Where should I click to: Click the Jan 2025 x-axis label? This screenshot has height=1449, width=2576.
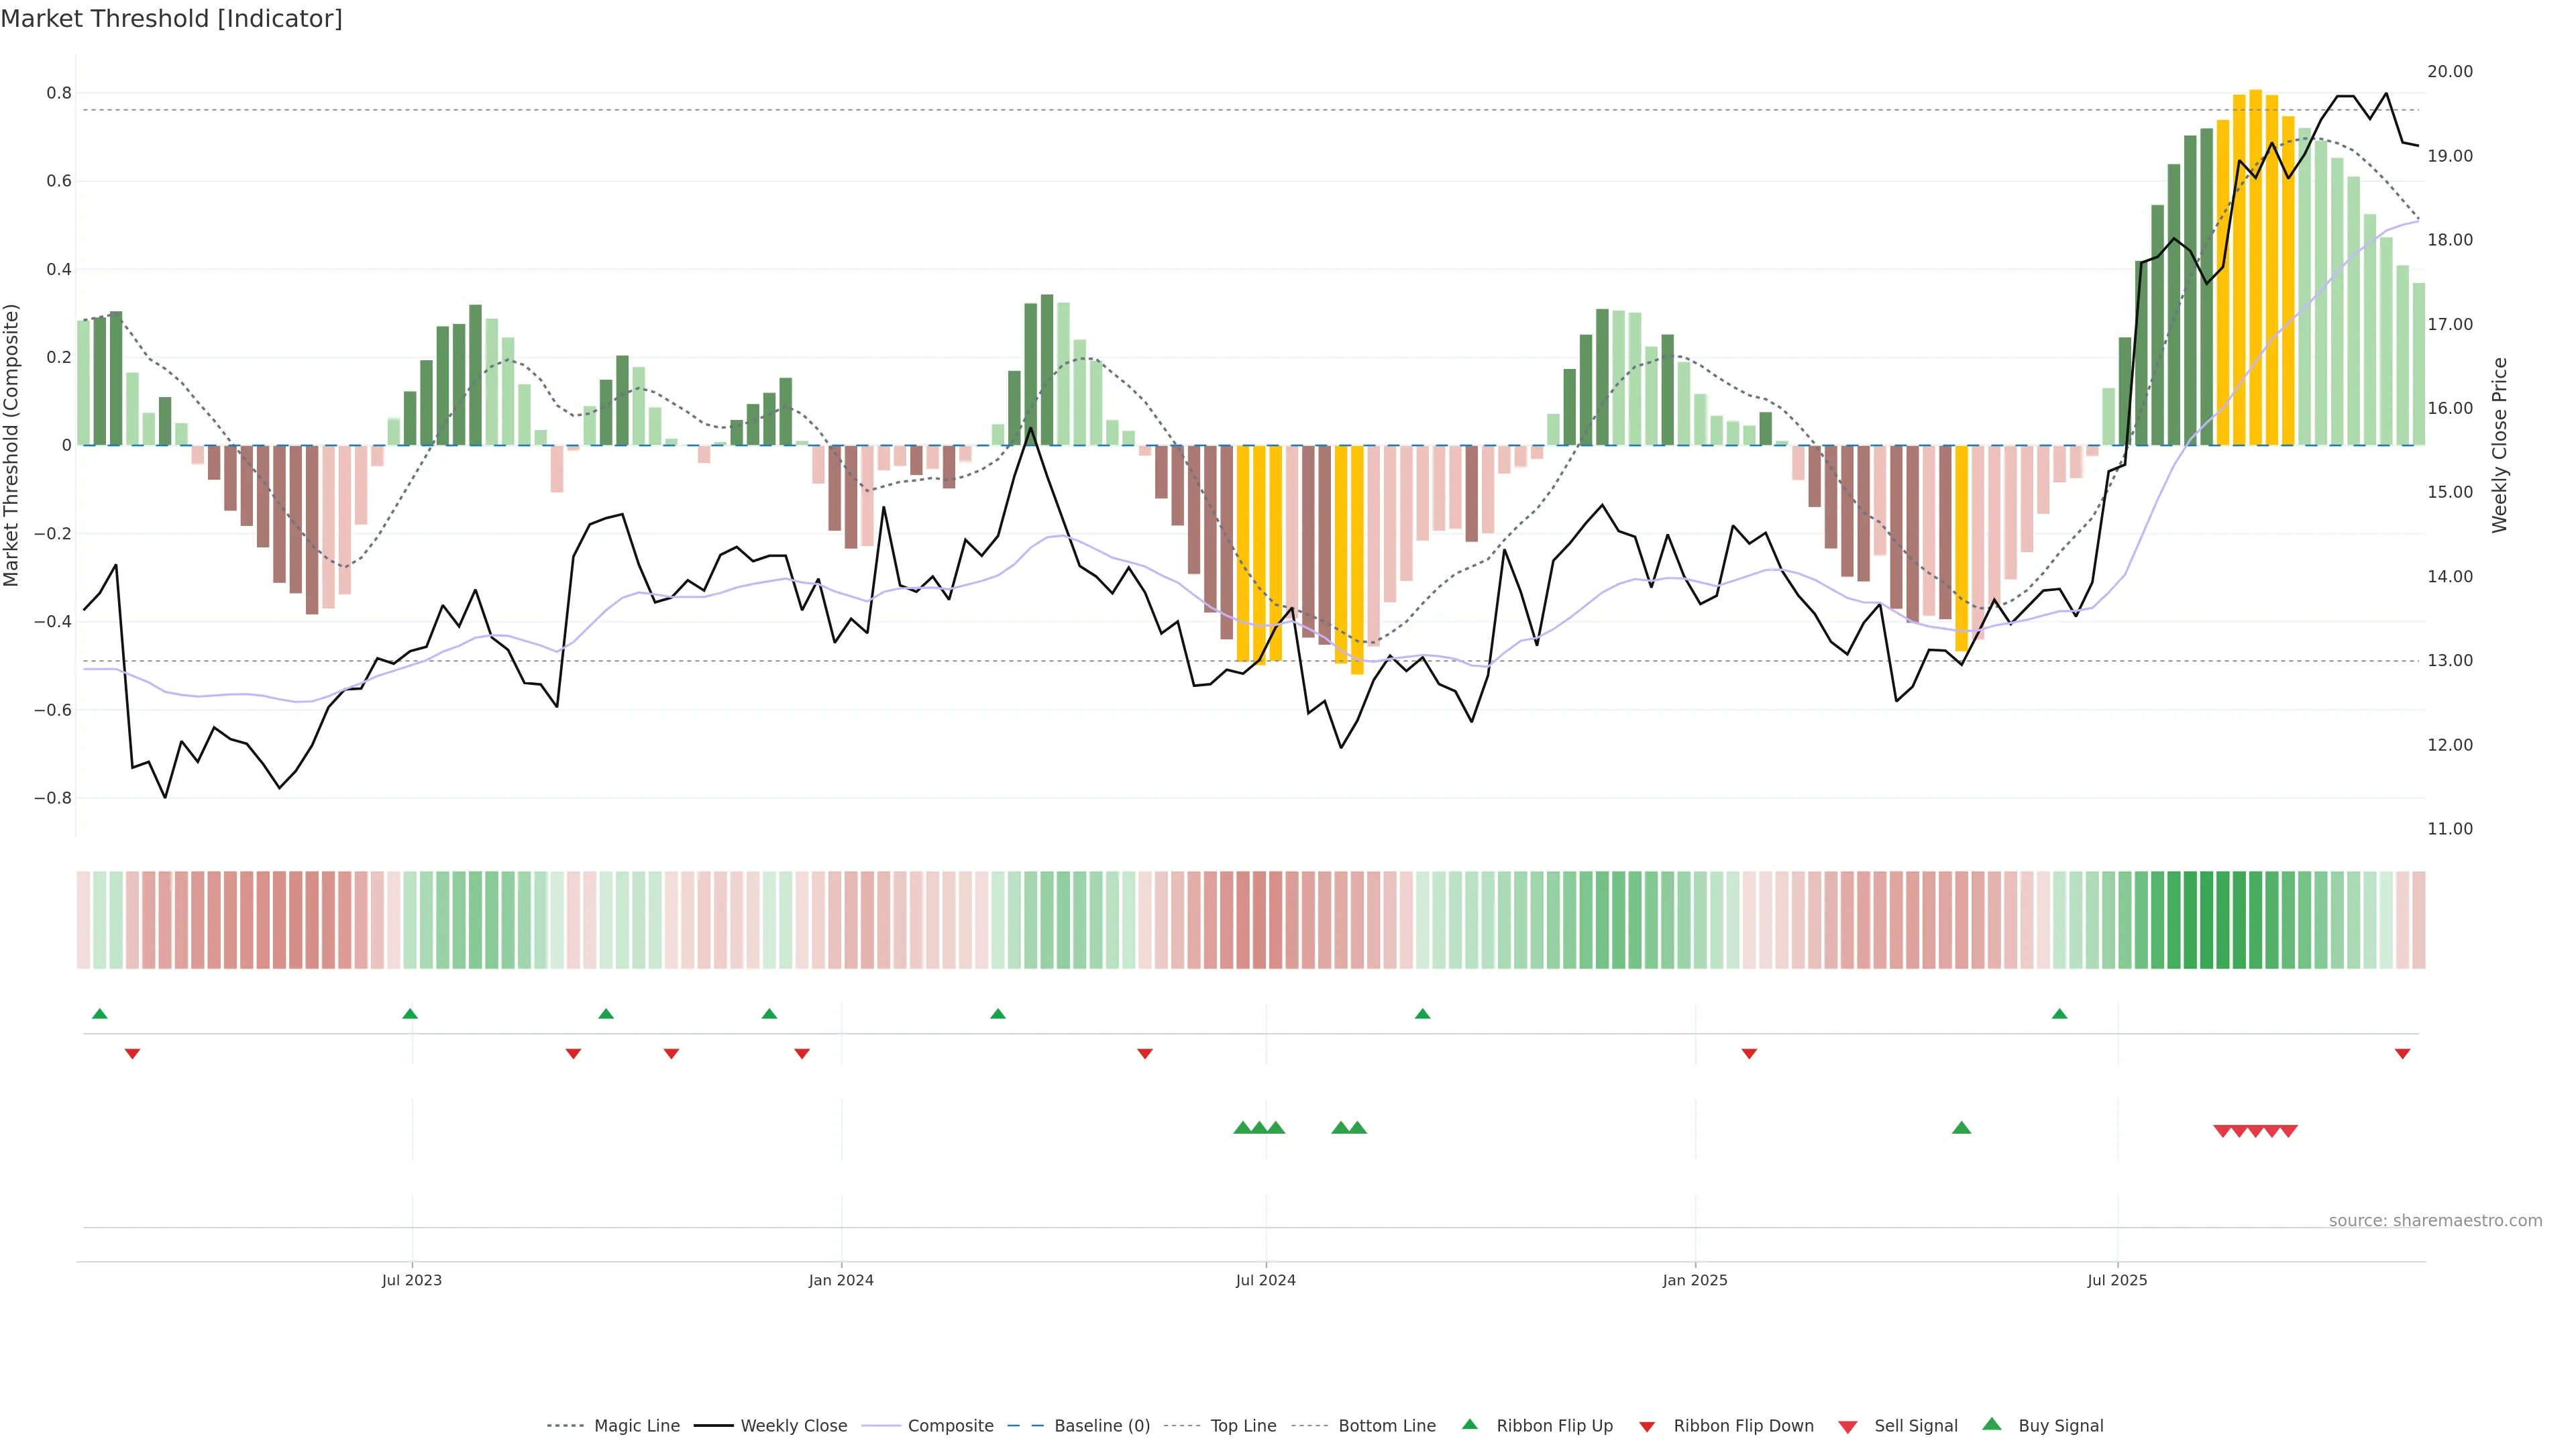[x=1694, y=1280]
